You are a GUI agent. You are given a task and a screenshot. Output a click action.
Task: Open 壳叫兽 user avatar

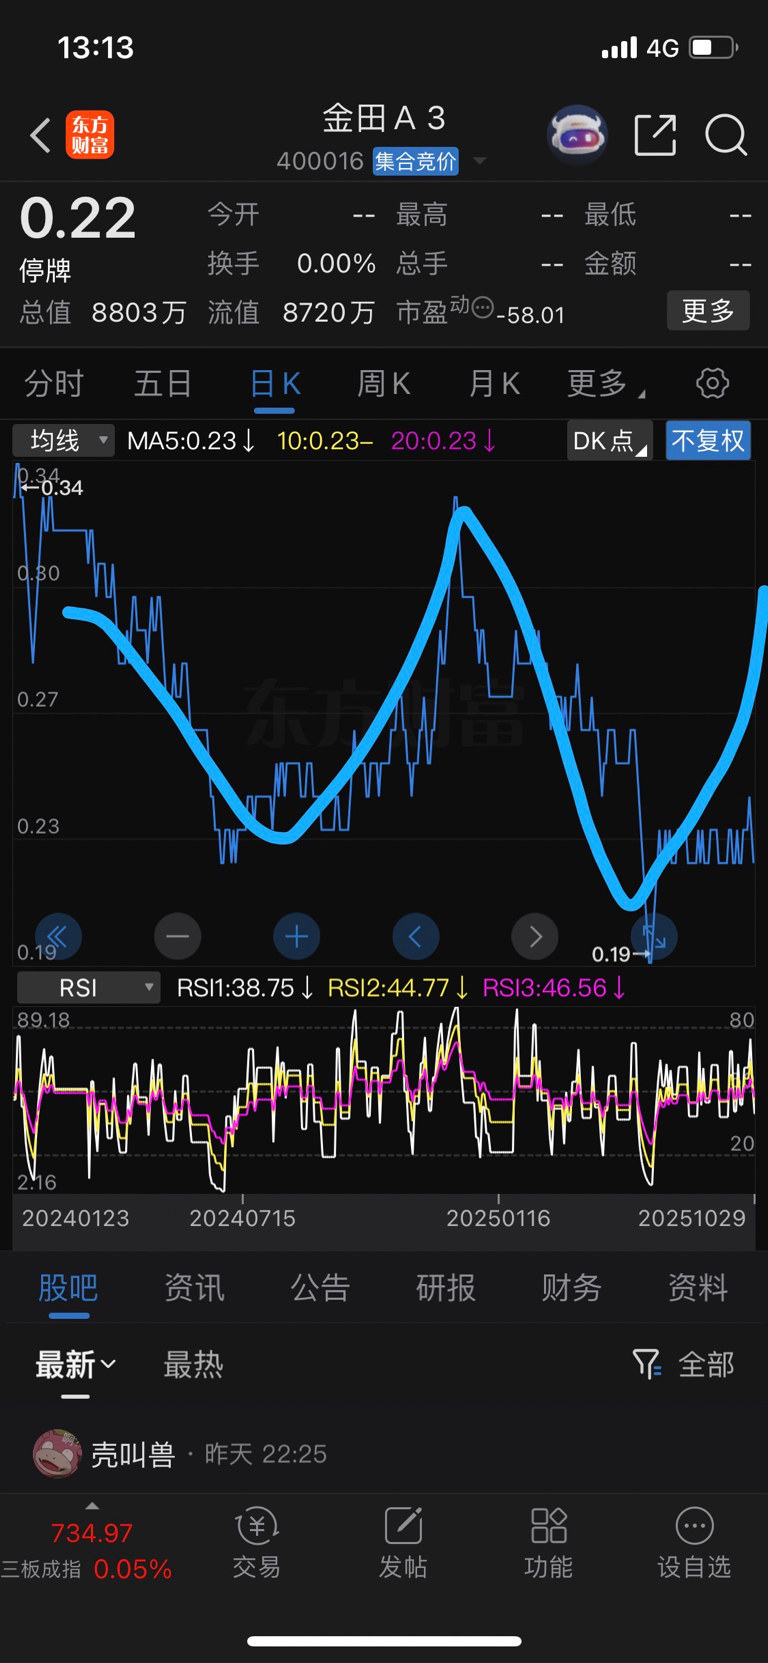click(x=58, y=1454)
